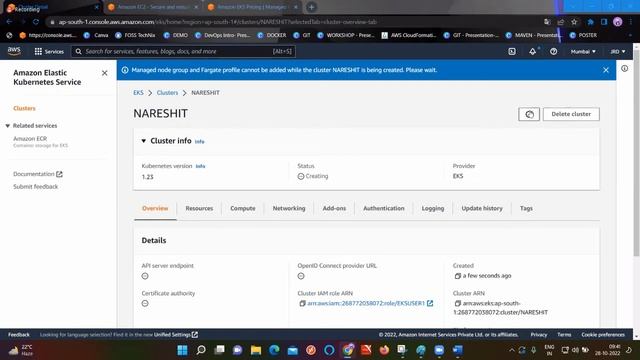This screenshot has width=640, height=360.
Task: Open taskbar Search
Action: pyautogui.click(x=201, y=350)
